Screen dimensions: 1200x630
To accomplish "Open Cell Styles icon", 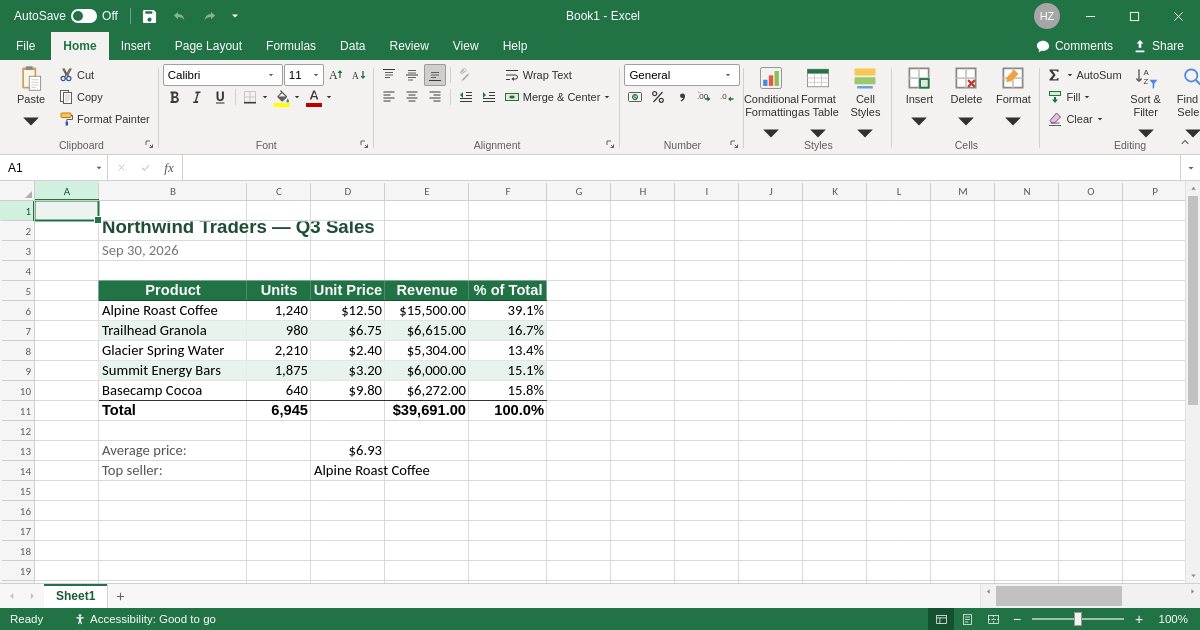I will 865,78.
